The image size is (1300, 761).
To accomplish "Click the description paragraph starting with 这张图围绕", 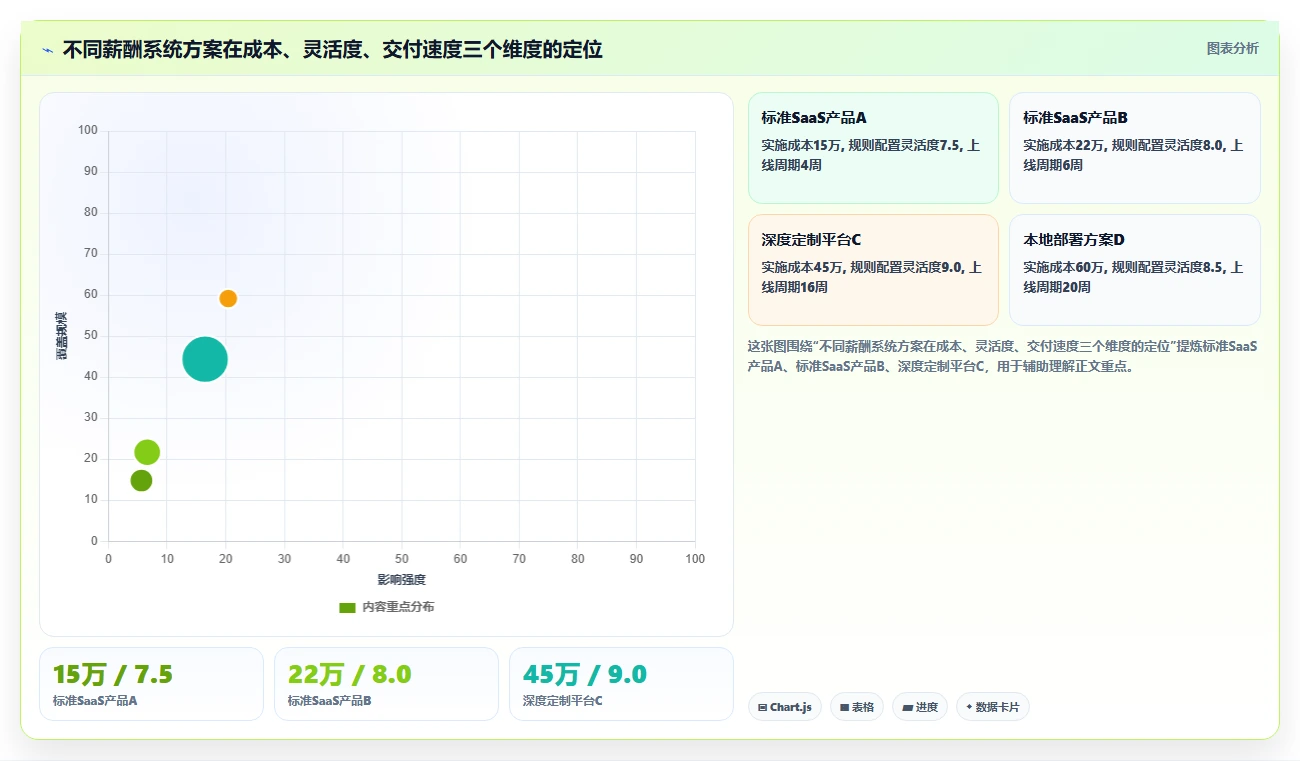I will click(x=1003, y=356).
